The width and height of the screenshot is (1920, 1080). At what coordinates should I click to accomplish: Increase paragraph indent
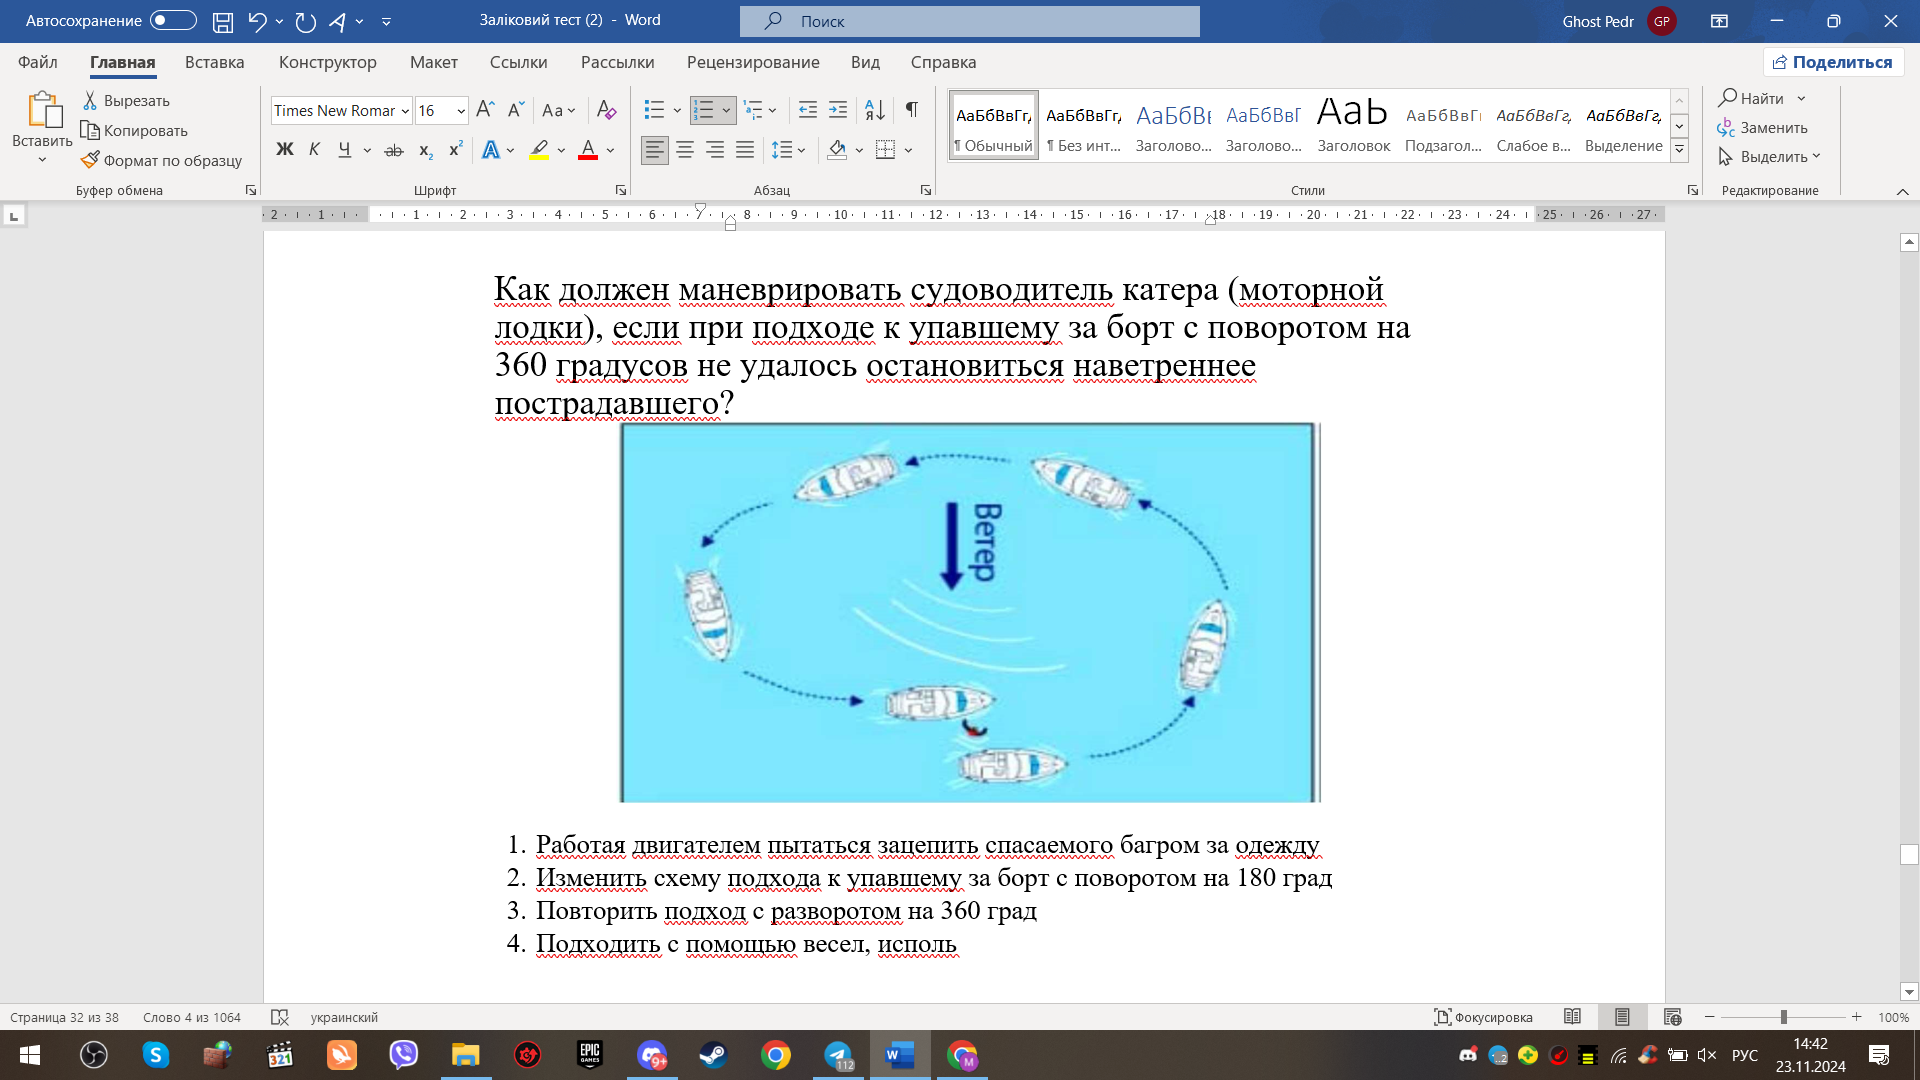tap(838, 110)
